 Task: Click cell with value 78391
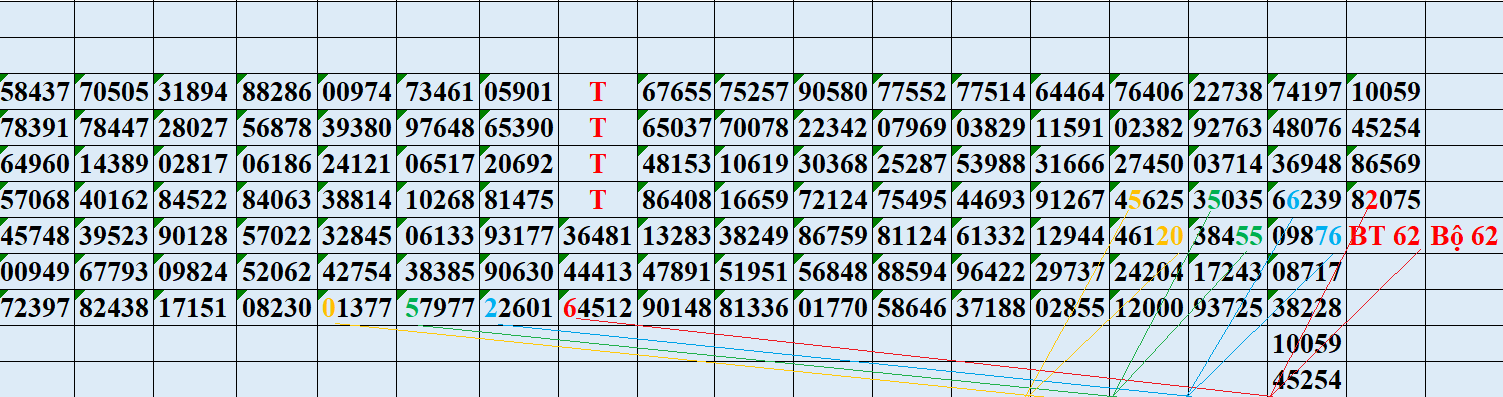(x=37, y=128)
